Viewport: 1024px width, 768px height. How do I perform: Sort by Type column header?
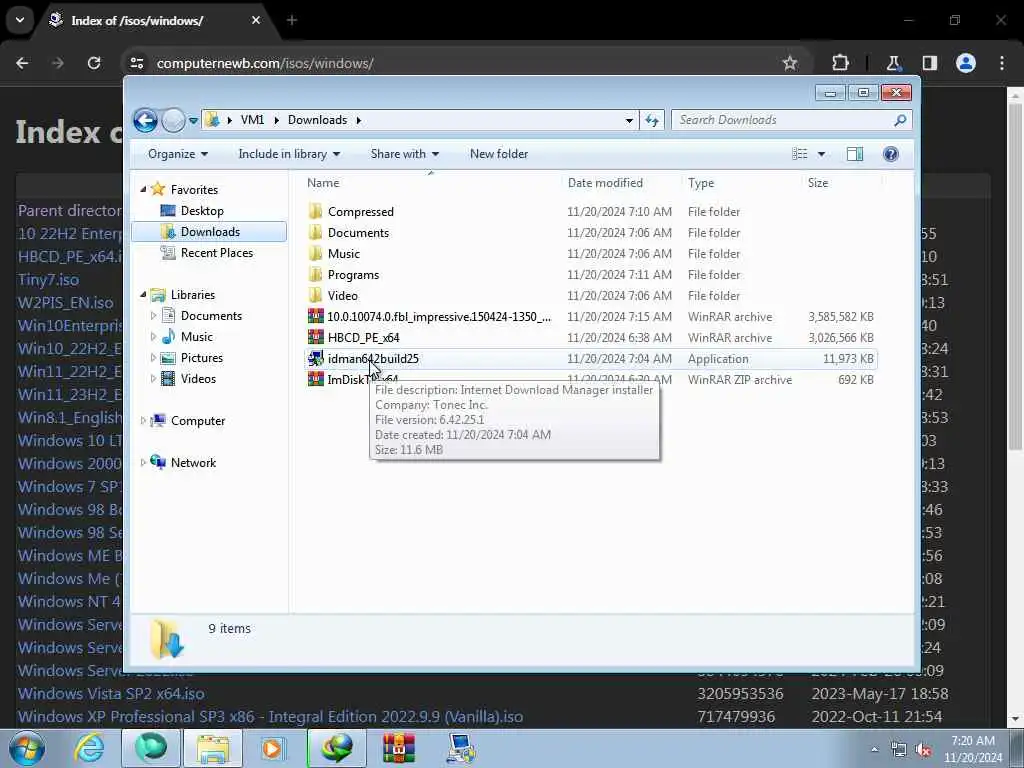click(x=701, y=183)
